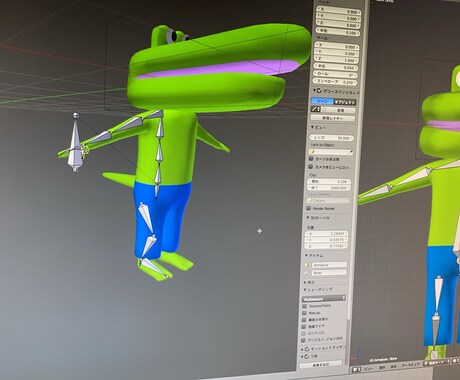Screen dimensions: 460x380
Task: Open the 選択 menu in 3D view header
Action: [x=382, y=367]
